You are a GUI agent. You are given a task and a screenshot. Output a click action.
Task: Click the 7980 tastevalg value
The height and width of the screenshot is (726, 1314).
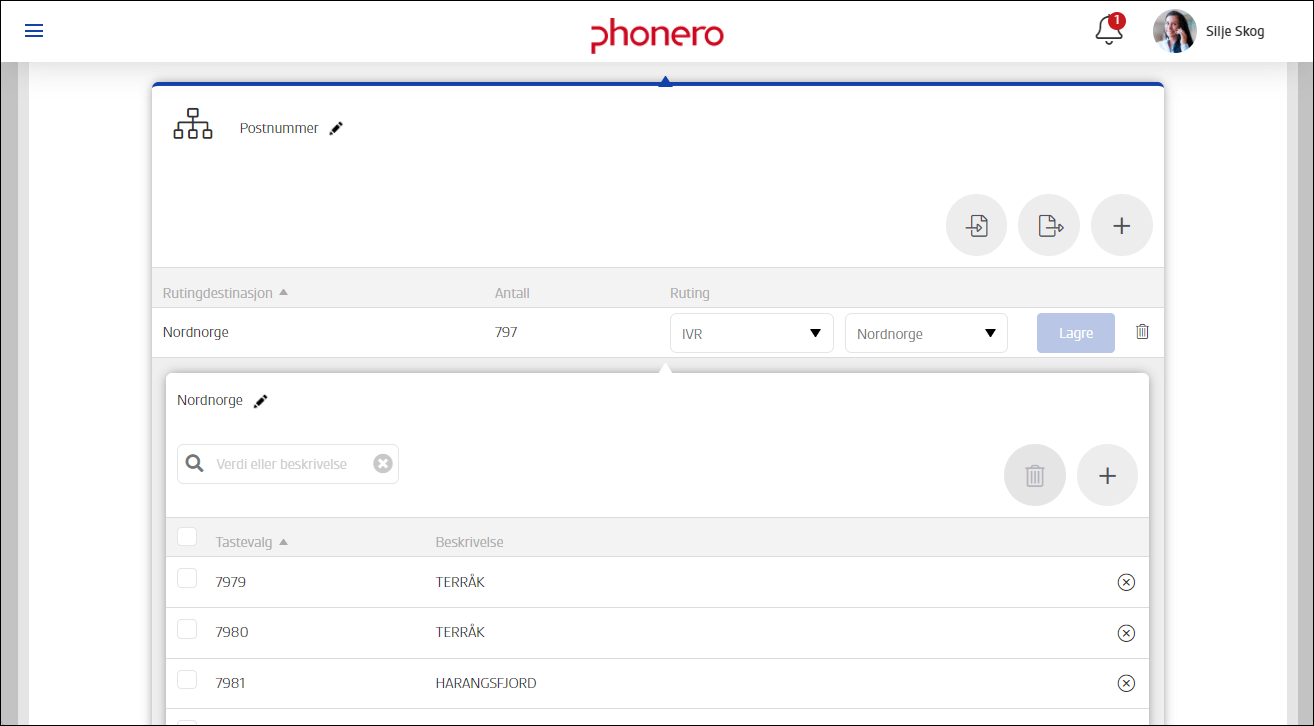point(232,632)
